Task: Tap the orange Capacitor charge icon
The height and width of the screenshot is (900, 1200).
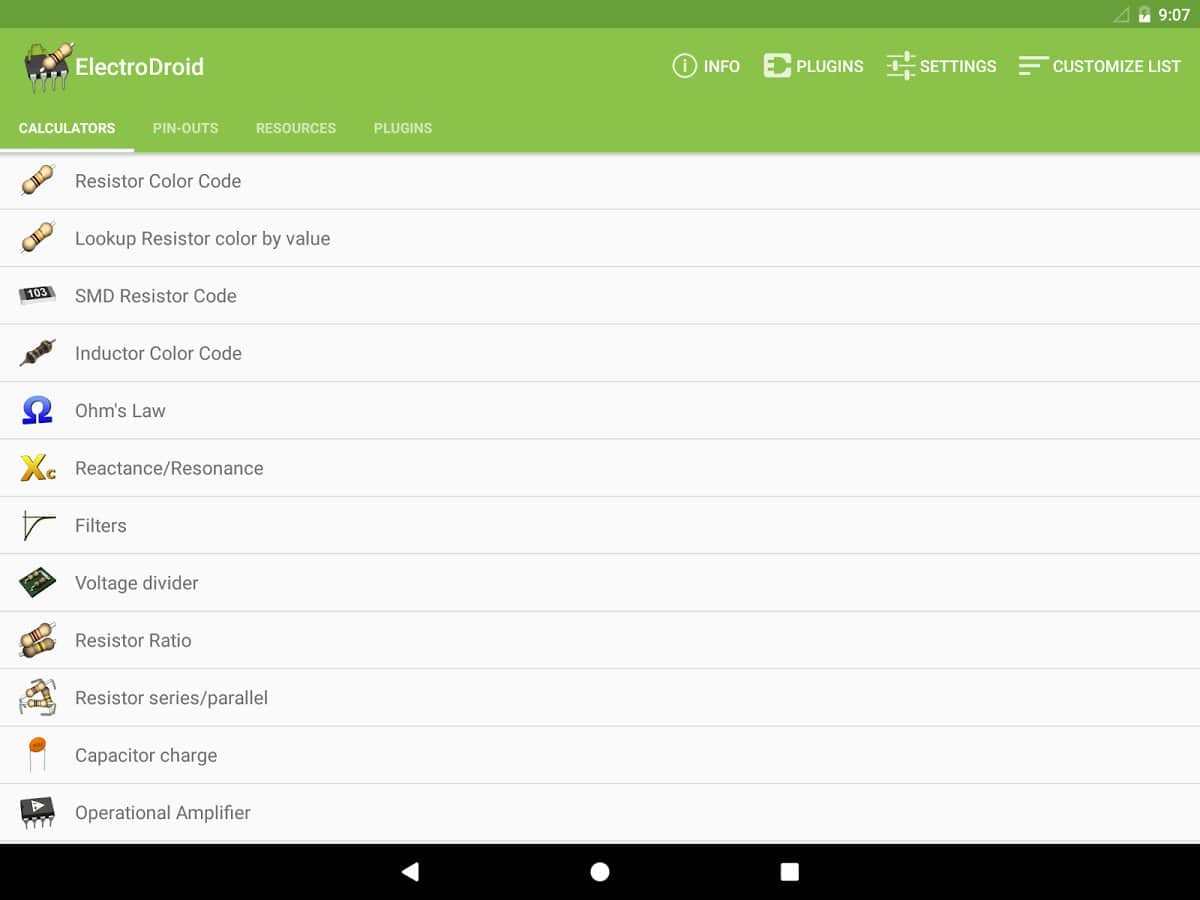Action: [37, 755]
